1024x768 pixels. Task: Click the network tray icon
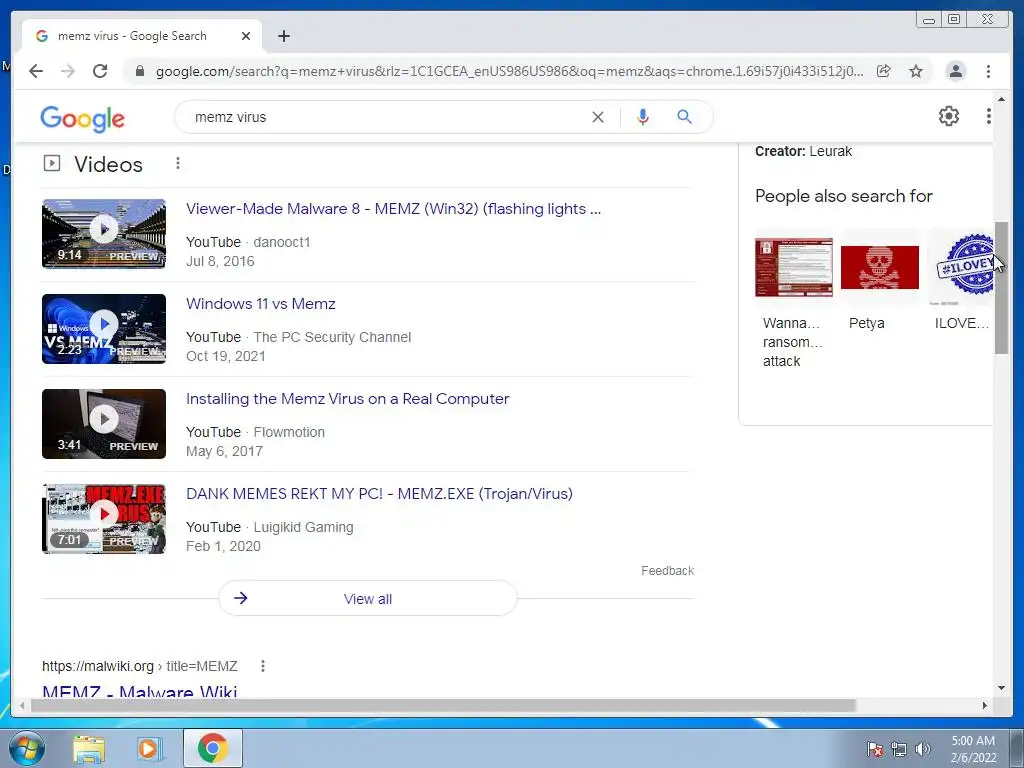point(899,749)
